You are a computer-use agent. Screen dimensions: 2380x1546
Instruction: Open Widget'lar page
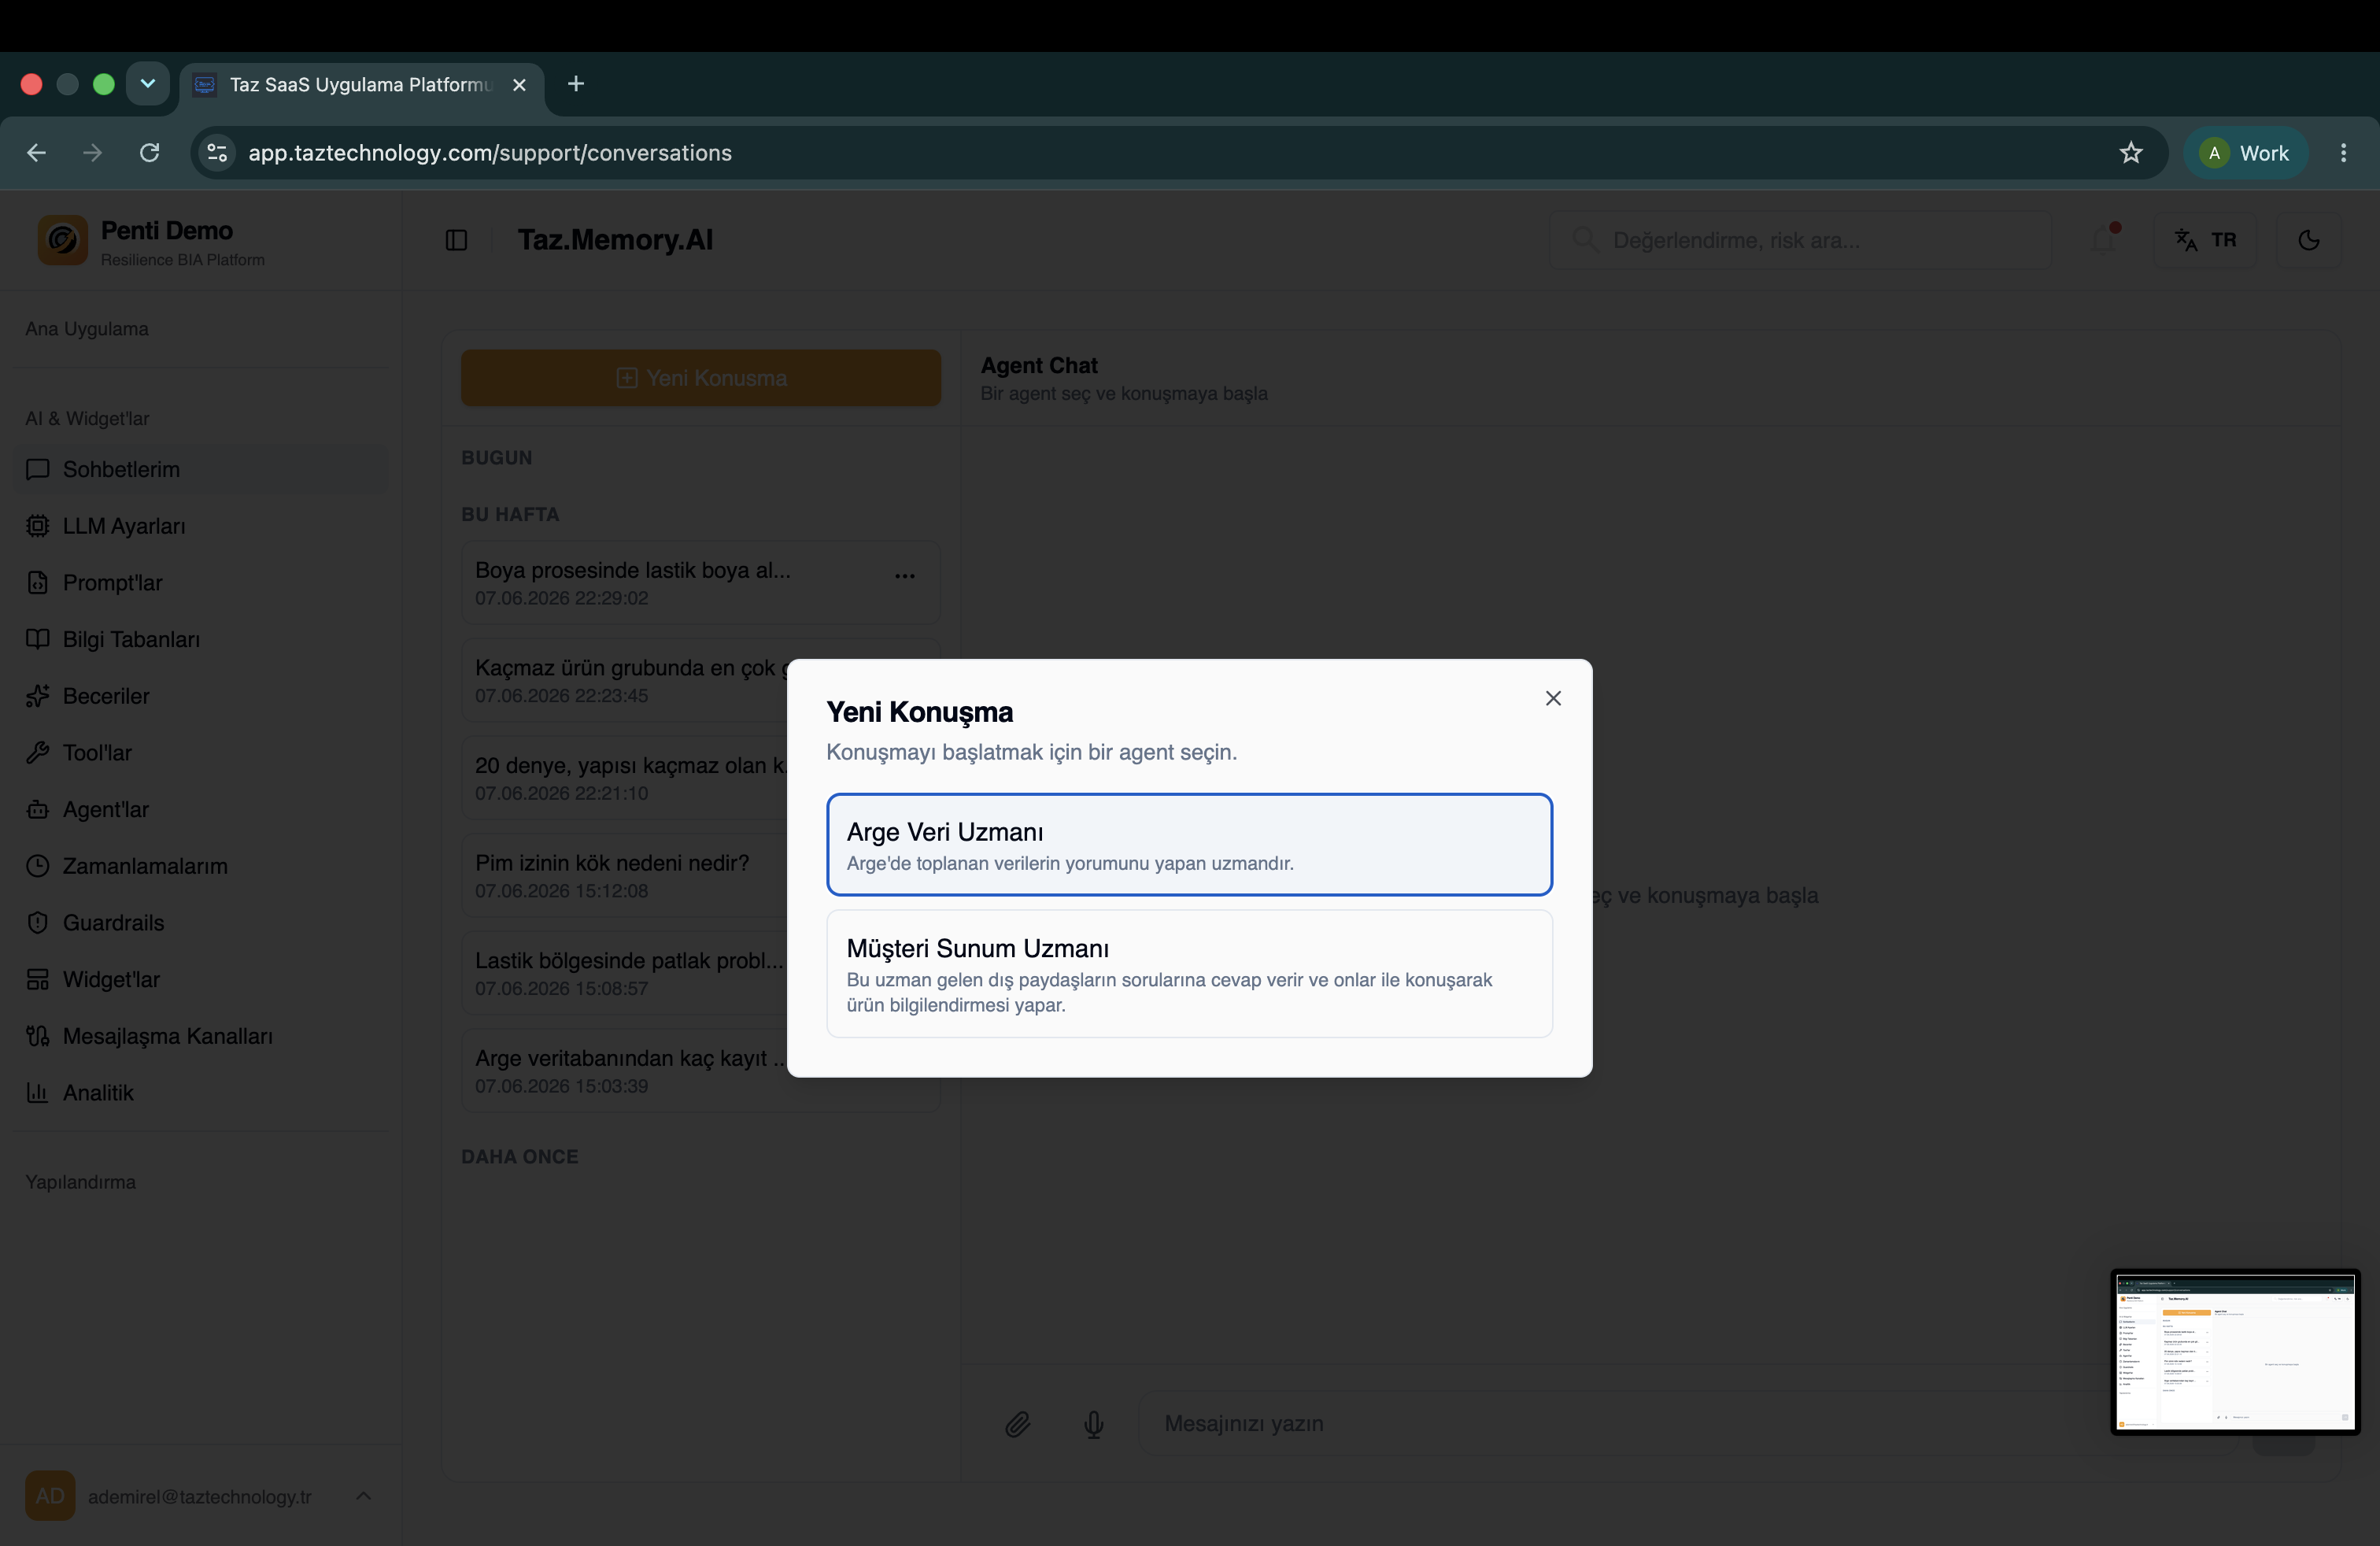pyautogui.click(x=200, y=979)
